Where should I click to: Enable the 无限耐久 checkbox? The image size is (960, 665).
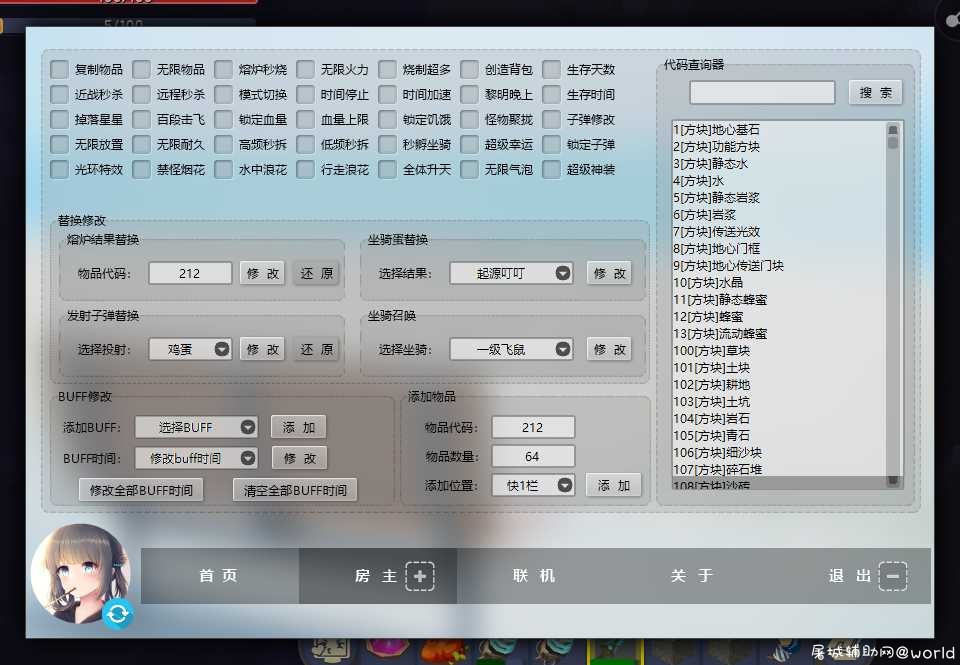[x=141, y=145]
